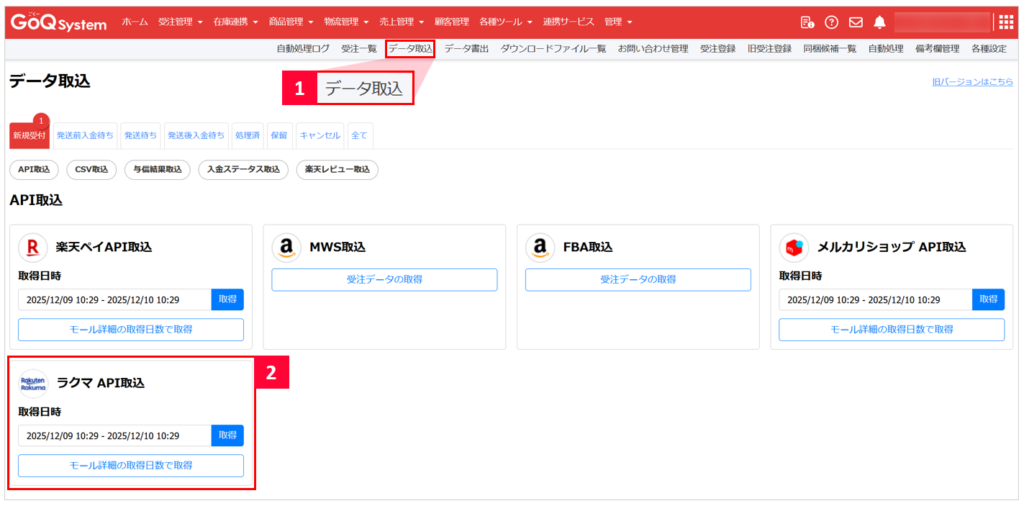This screenshot has width=1024, height=506.
Task: Open データ書出 in the submenu
Action: 466,48
